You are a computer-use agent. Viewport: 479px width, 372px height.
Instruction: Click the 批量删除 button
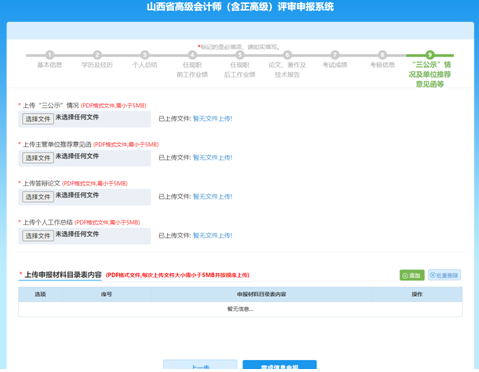pos(444,275)
